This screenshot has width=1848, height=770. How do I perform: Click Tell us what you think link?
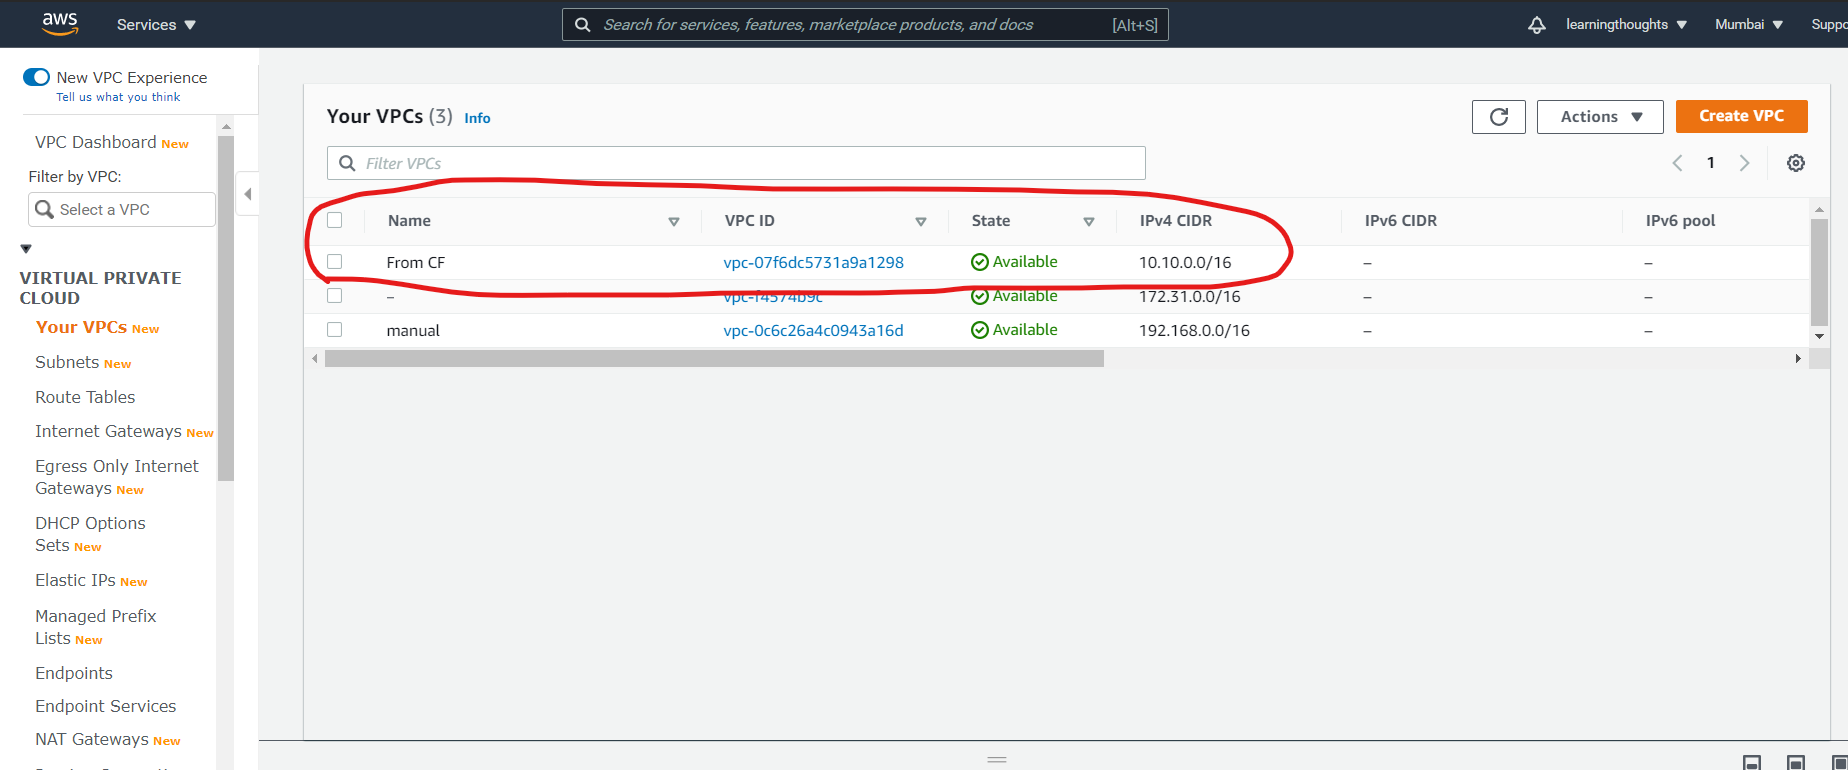pyautogui.click(x=118, y=97)
